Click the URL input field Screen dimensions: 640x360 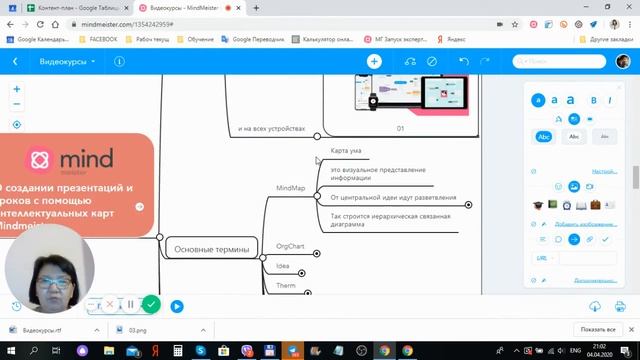pyautogui.click(x=588, y=258)
